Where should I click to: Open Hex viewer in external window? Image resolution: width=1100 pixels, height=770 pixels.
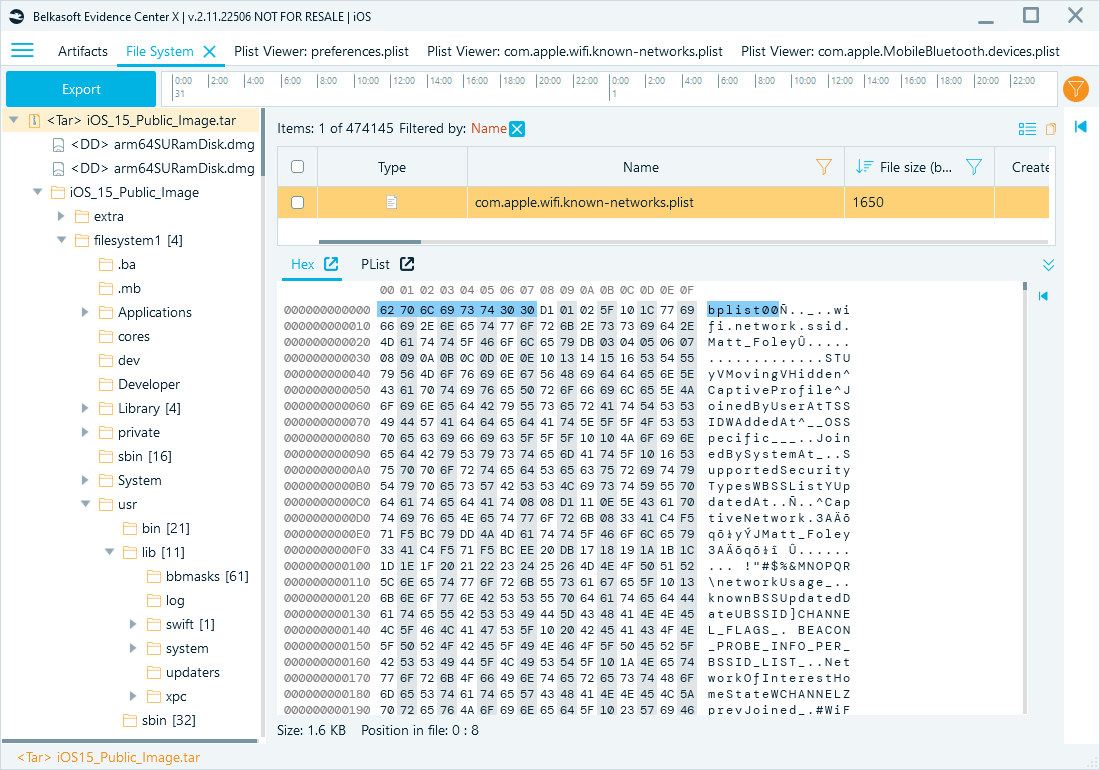click(331, 264)
